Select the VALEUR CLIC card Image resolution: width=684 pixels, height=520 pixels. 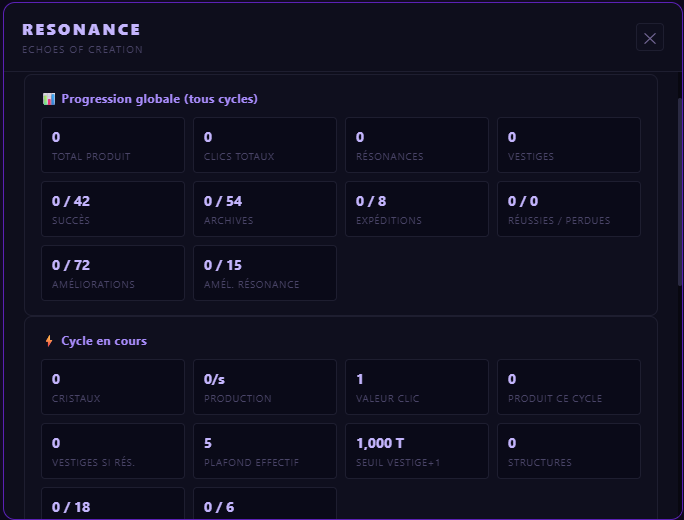417,387
